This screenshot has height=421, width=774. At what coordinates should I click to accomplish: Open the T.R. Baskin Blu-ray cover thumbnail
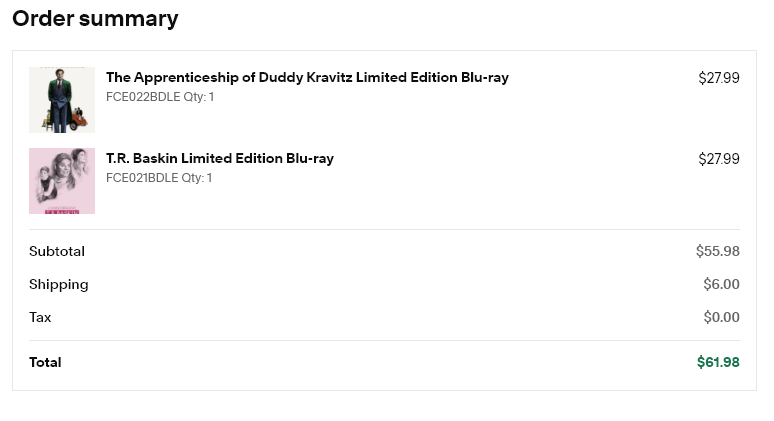[x=62, y=181]
